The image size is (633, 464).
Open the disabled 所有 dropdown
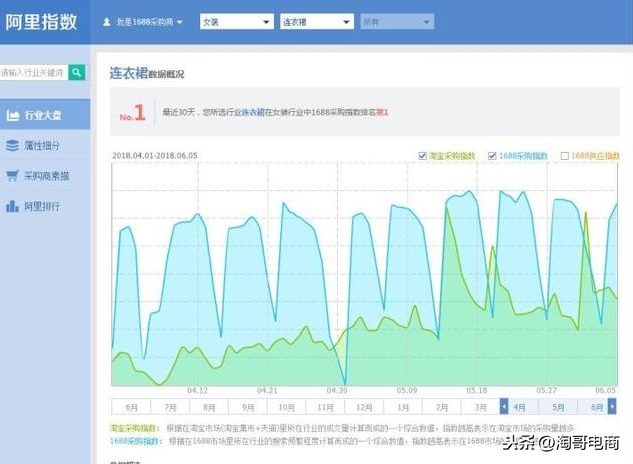click(x=397, y=22)
